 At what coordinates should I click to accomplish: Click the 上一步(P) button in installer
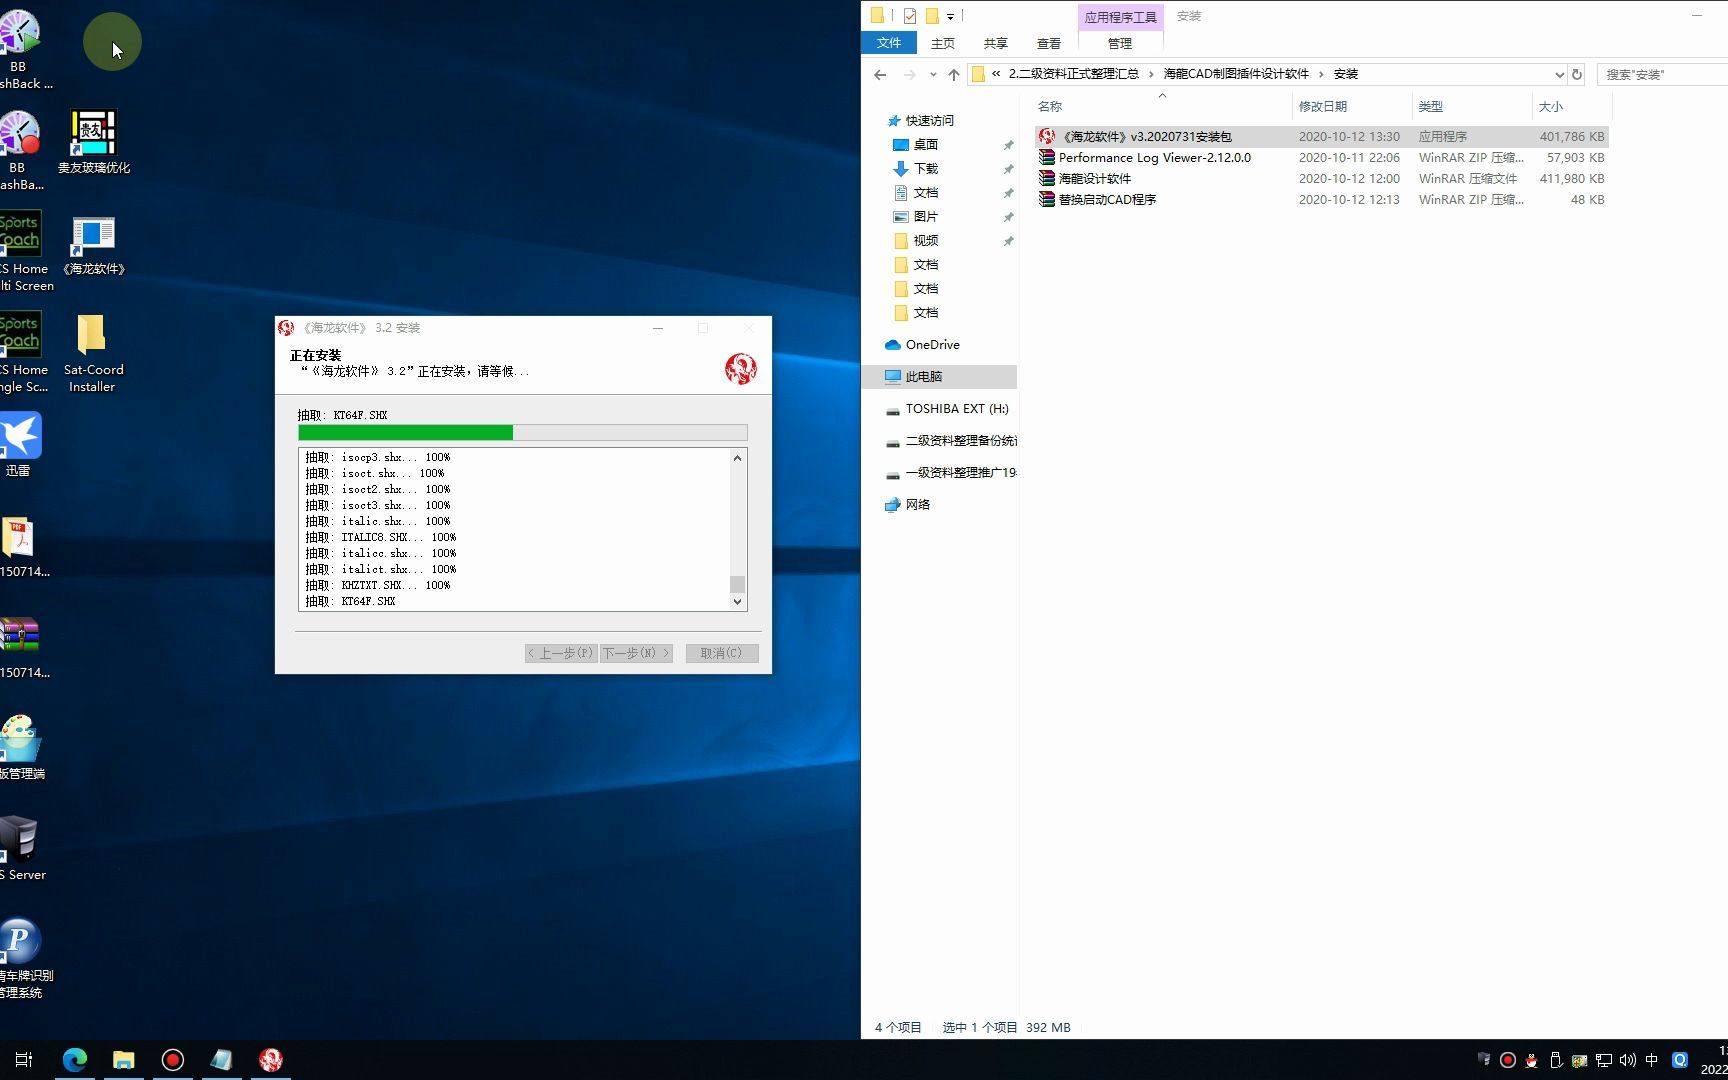point(561,653)
